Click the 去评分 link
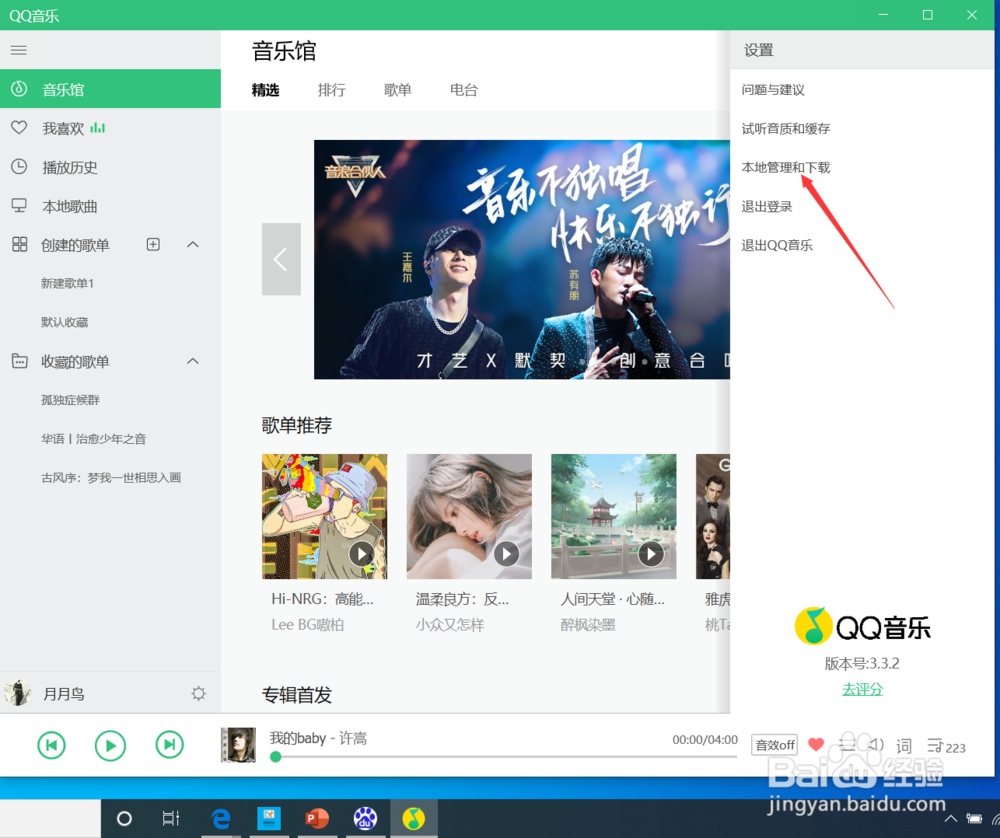1000x838 pixels. (862, 689)
